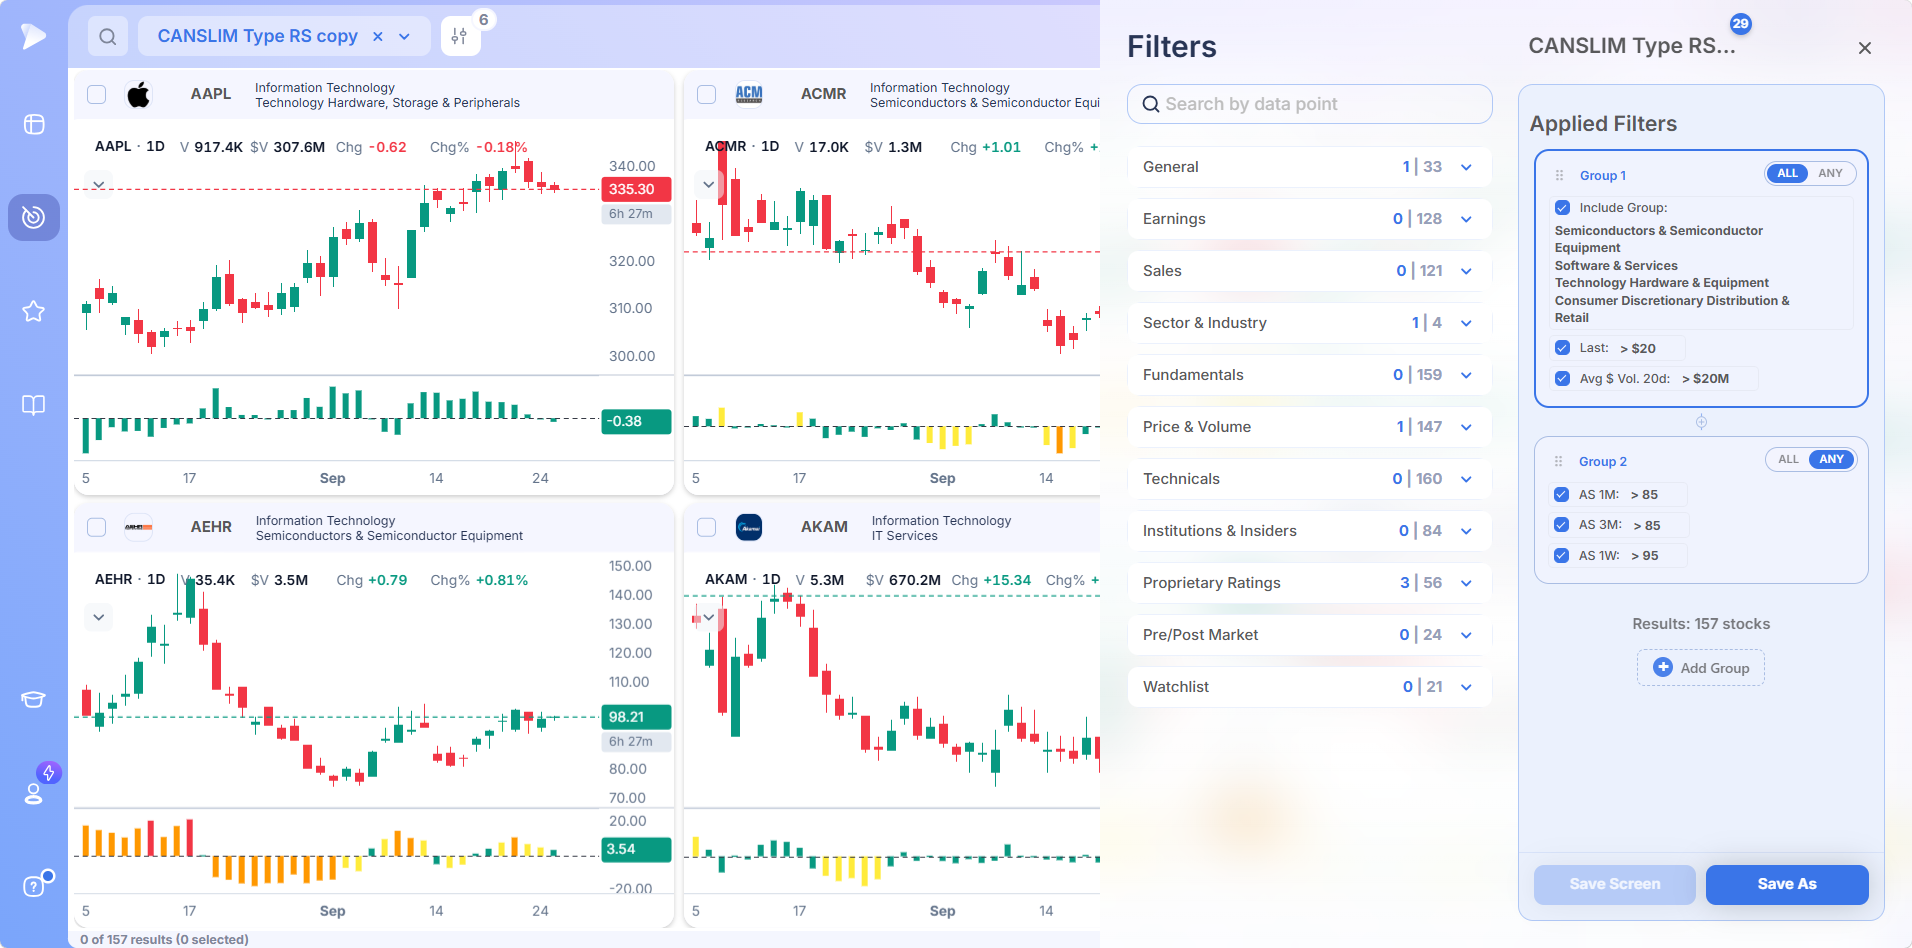Click the Save As button
Image resolution: width=1912 pixels, height=948 pixels.
pyautogui.click(x=1787, y=884)
